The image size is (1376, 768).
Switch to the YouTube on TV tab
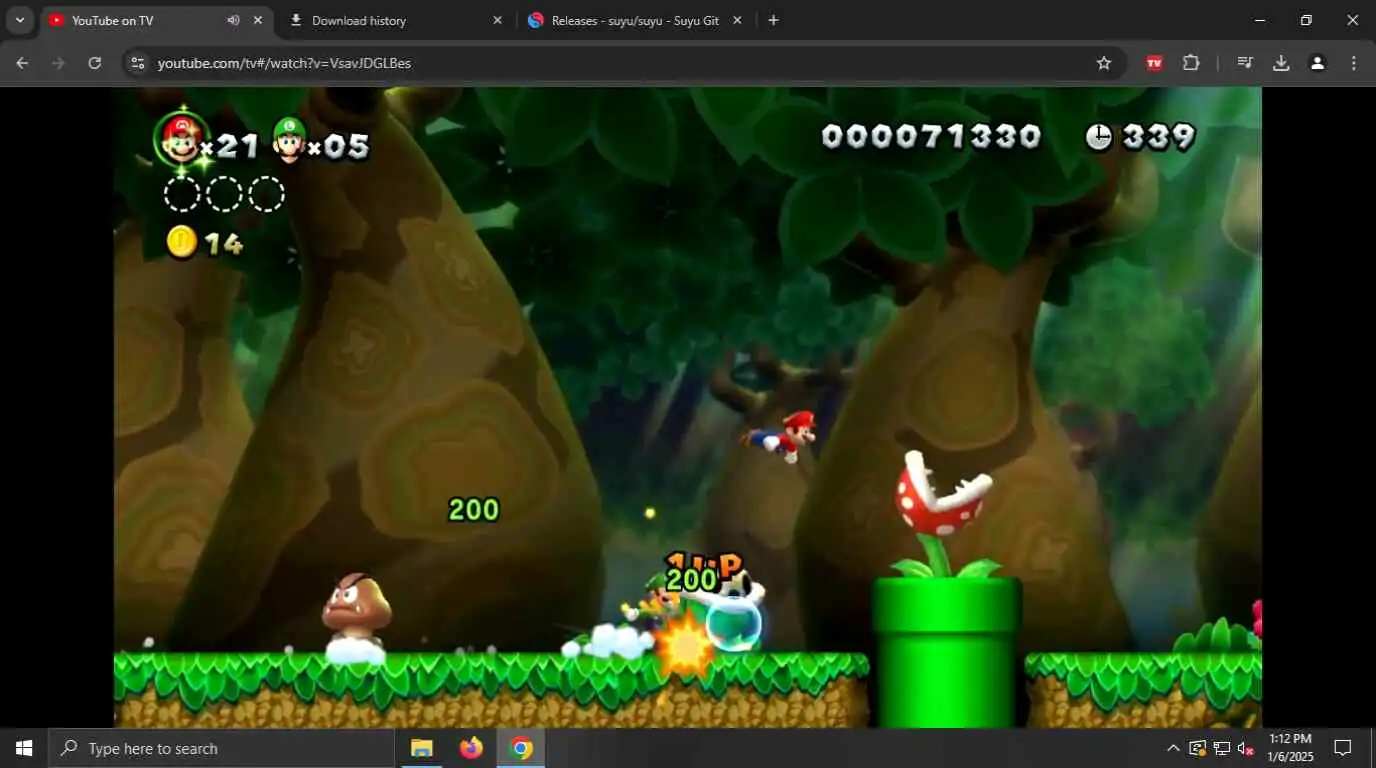point(155,20)
